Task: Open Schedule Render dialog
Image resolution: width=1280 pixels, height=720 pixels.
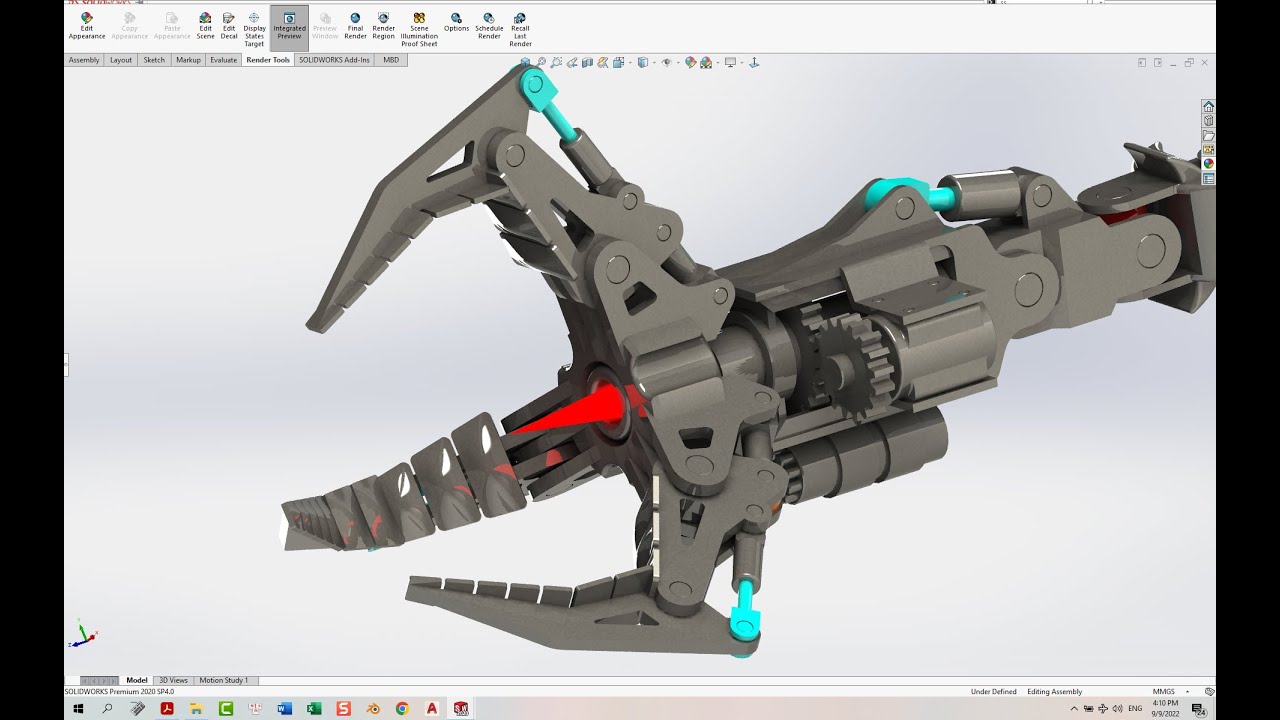Action: click(489, 25)
